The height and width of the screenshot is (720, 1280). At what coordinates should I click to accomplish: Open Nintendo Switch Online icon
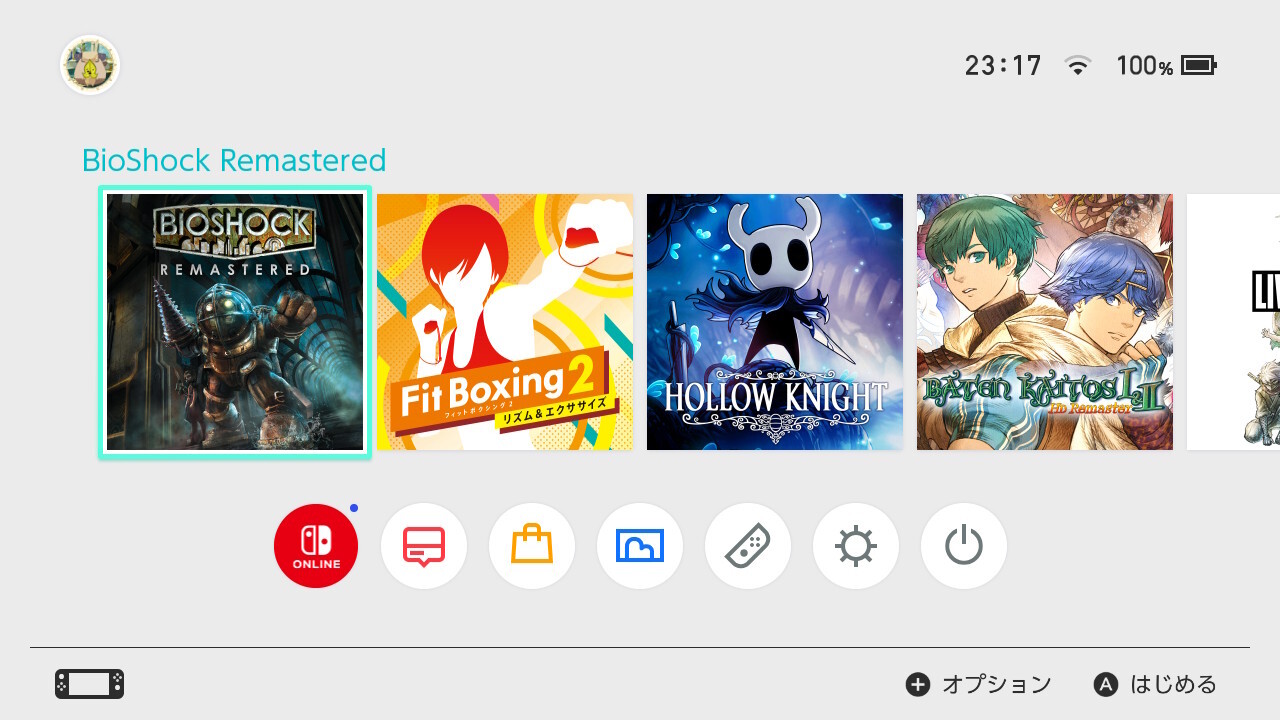pos(316,546)
